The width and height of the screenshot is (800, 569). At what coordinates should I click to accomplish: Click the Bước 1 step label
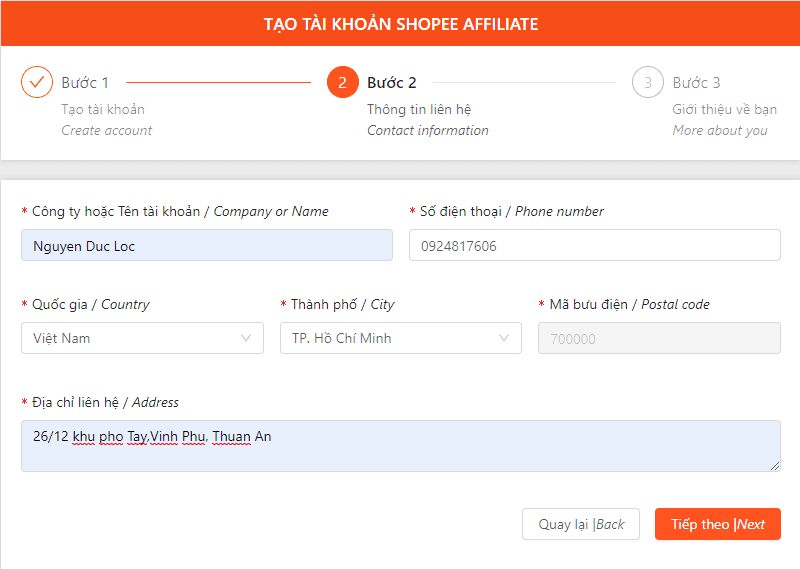[85, 83]
